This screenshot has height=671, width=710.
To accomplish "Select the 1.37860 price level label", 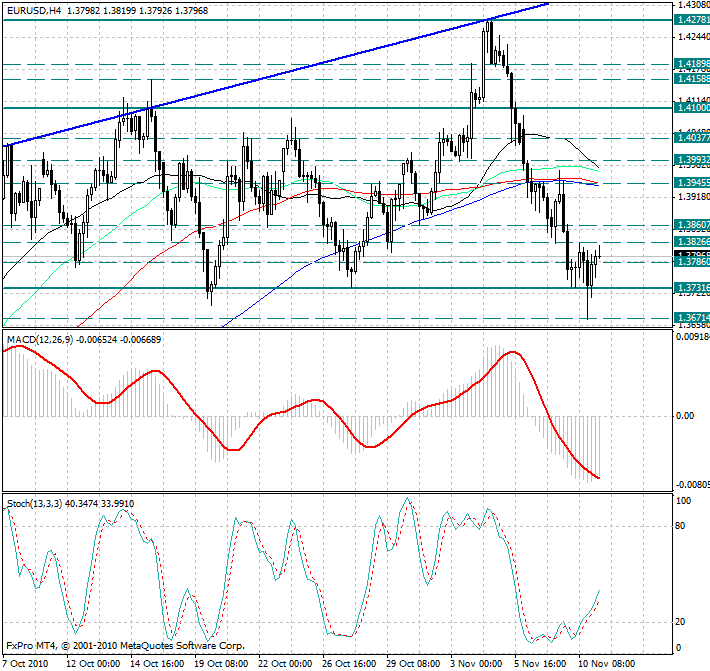I will (x=692, y=262).
